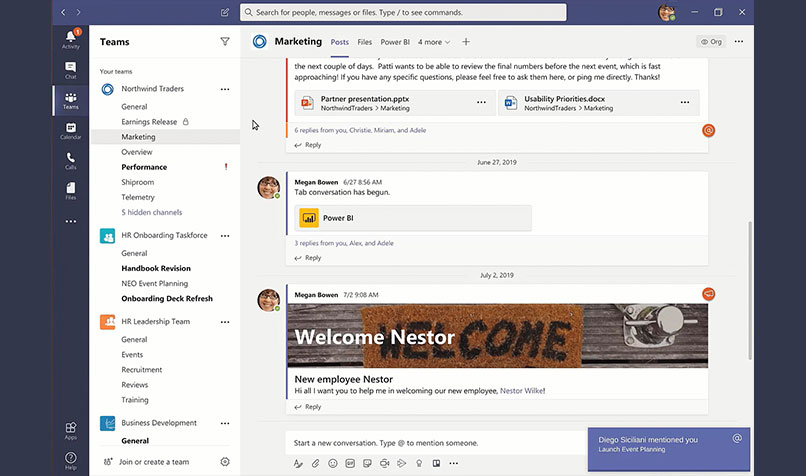Open the Files icon in sidebar
806x476 pixels.
click(x=70, y=190)
